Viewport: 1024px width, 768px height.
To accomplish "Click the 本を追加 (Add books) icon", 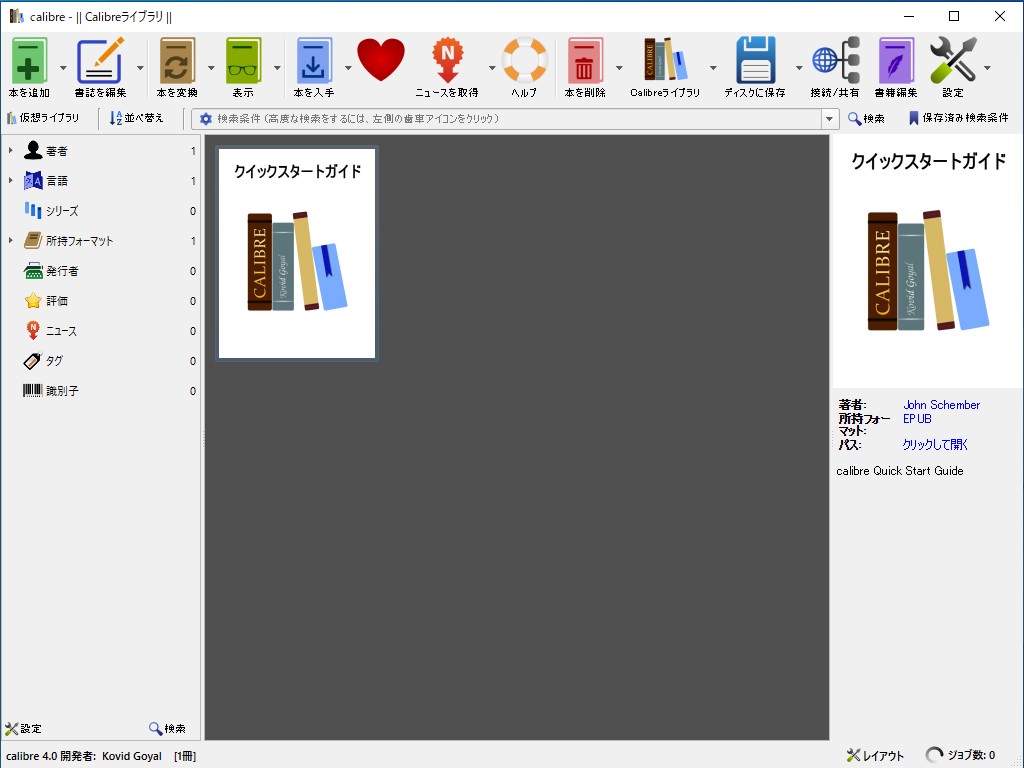I will click(27, 63).
